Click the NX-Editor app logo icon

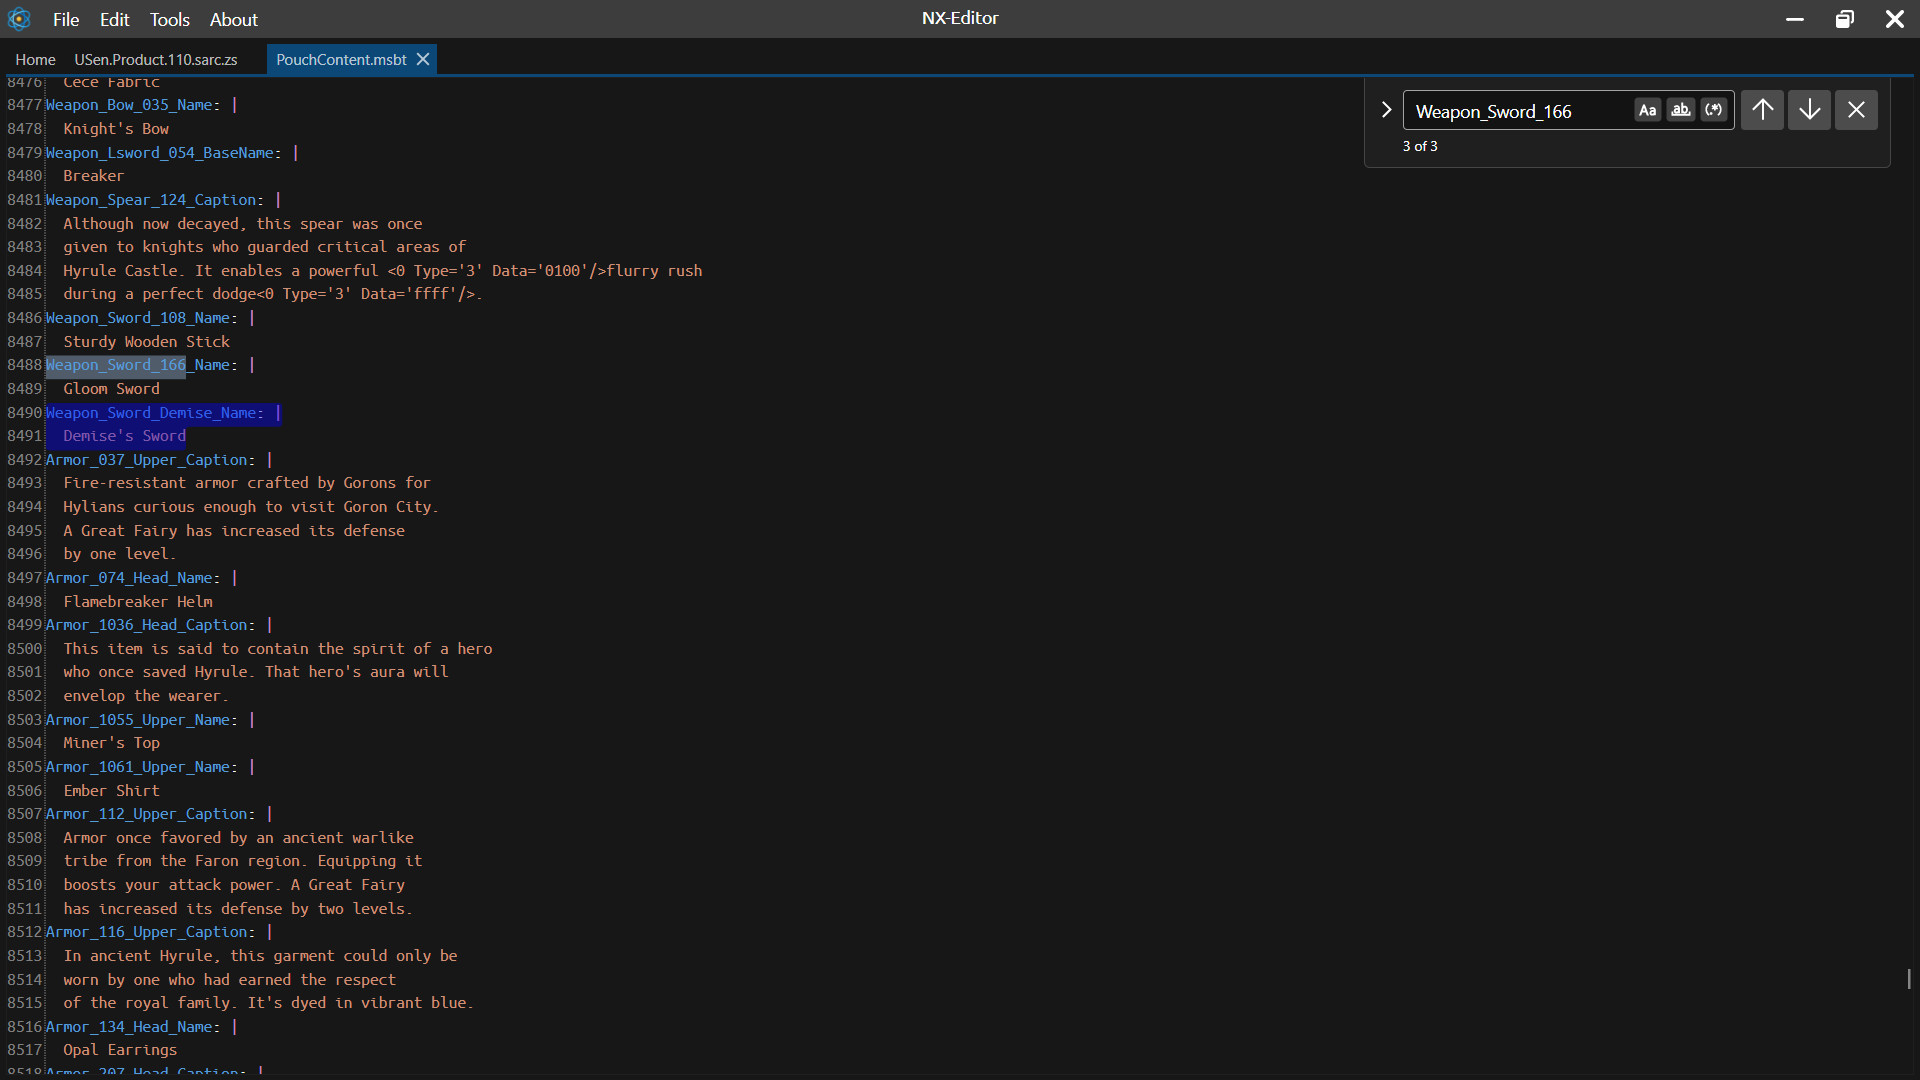[x=19, y=19]
